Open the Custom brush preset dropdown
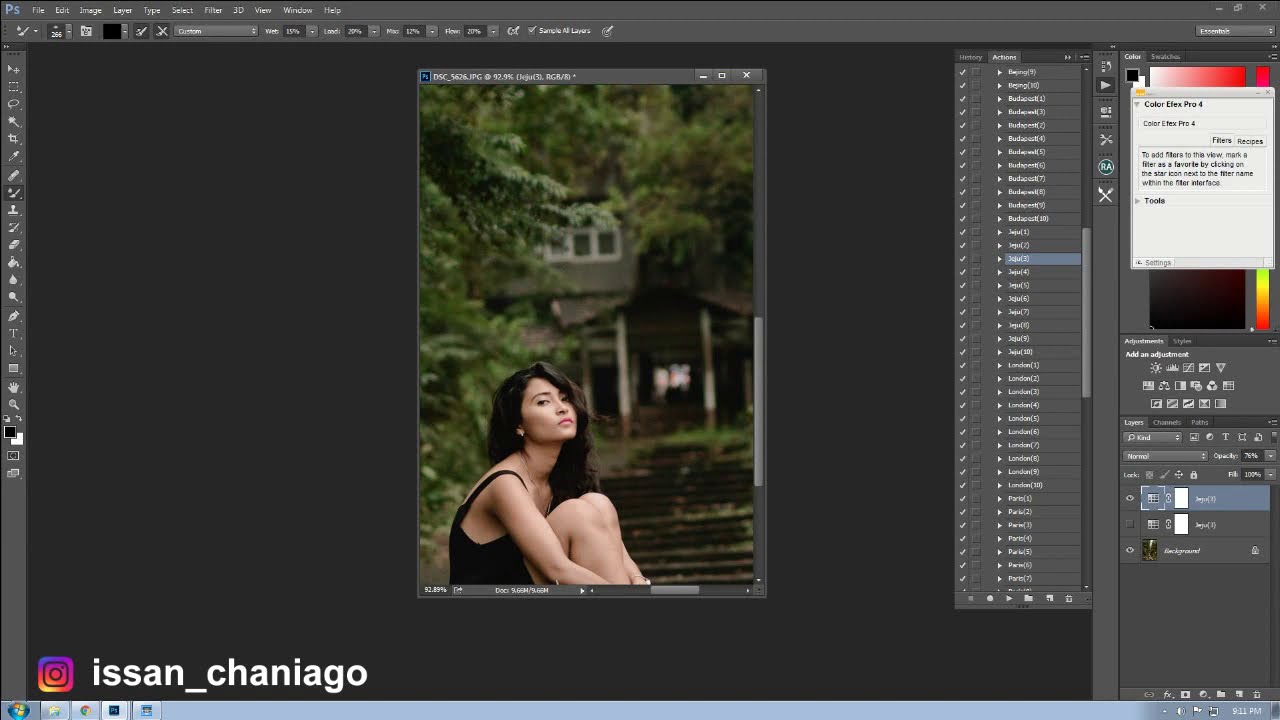Screen dimensions: 1280x720 tap(217, 31)
